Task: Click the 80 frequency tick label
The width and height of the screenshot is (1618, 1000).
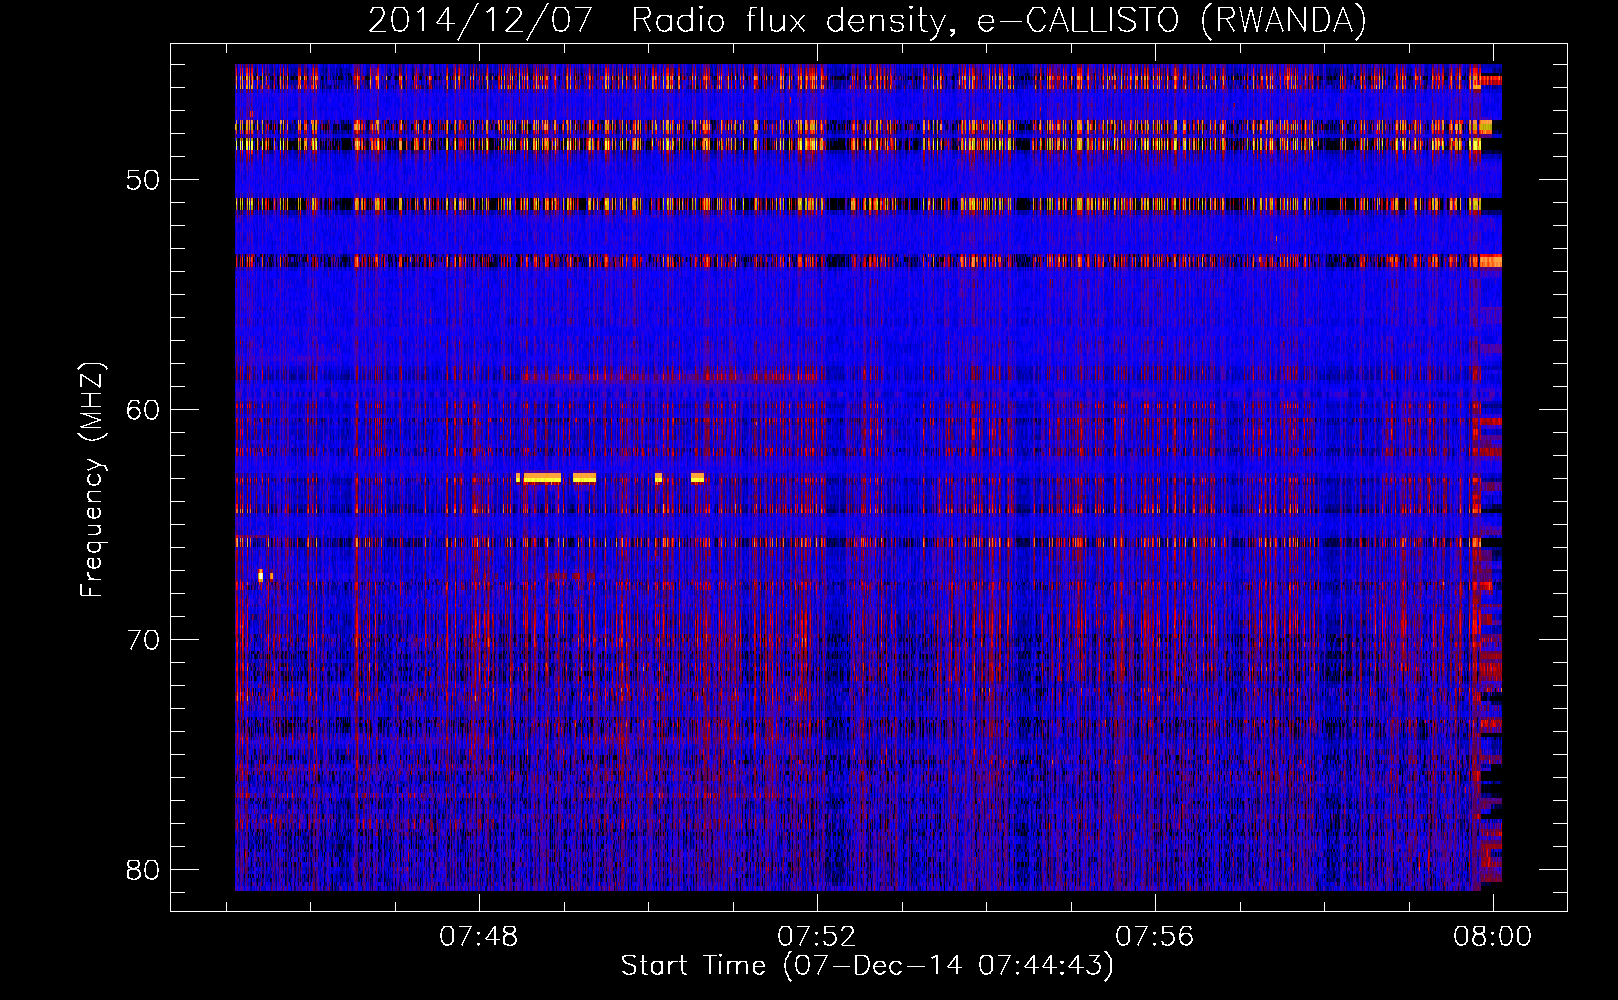Action: tap(144, 869)
